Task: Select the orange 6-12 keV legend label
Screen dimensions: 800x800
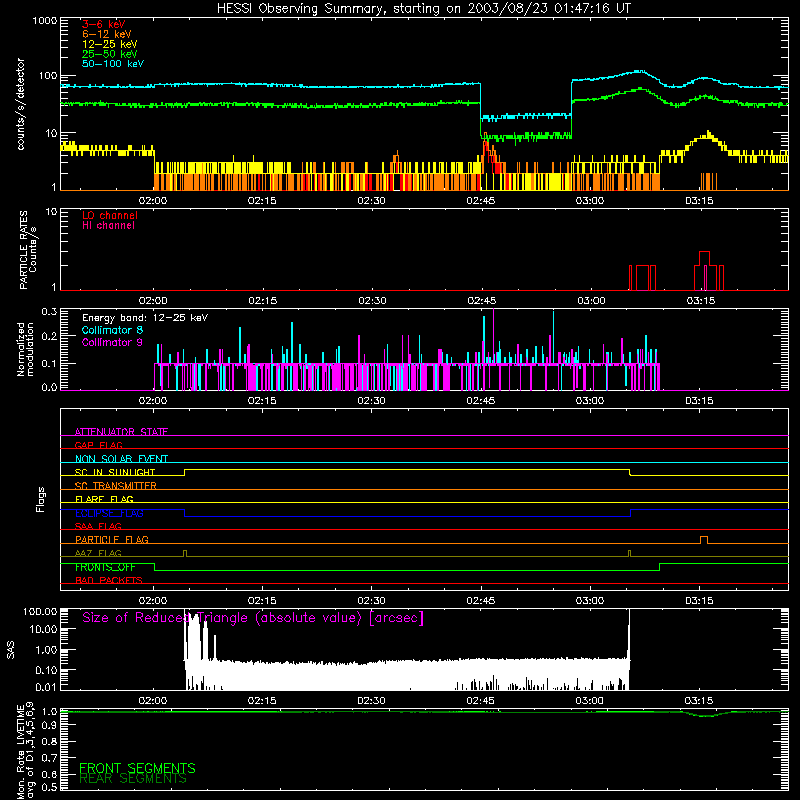Action: point(107,34)
